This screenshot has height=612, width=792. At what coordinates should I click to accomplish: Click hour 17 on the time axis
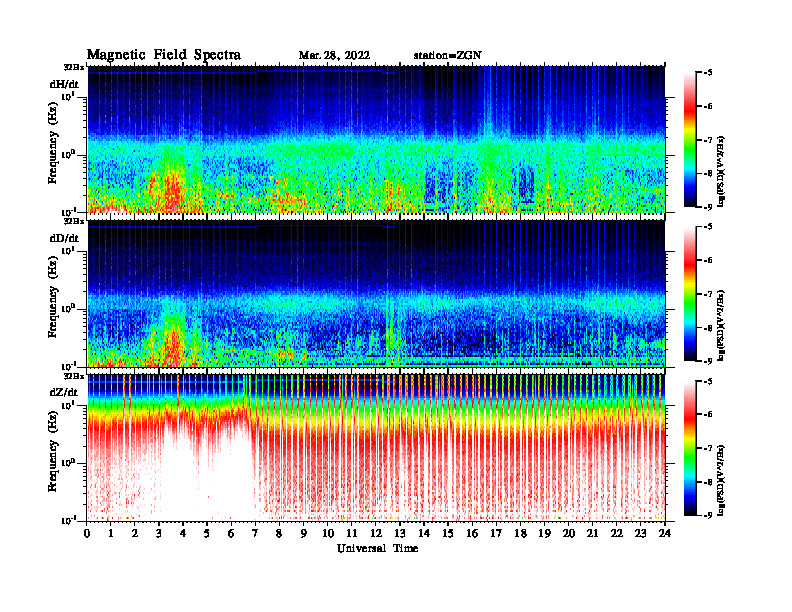[496, 534]
